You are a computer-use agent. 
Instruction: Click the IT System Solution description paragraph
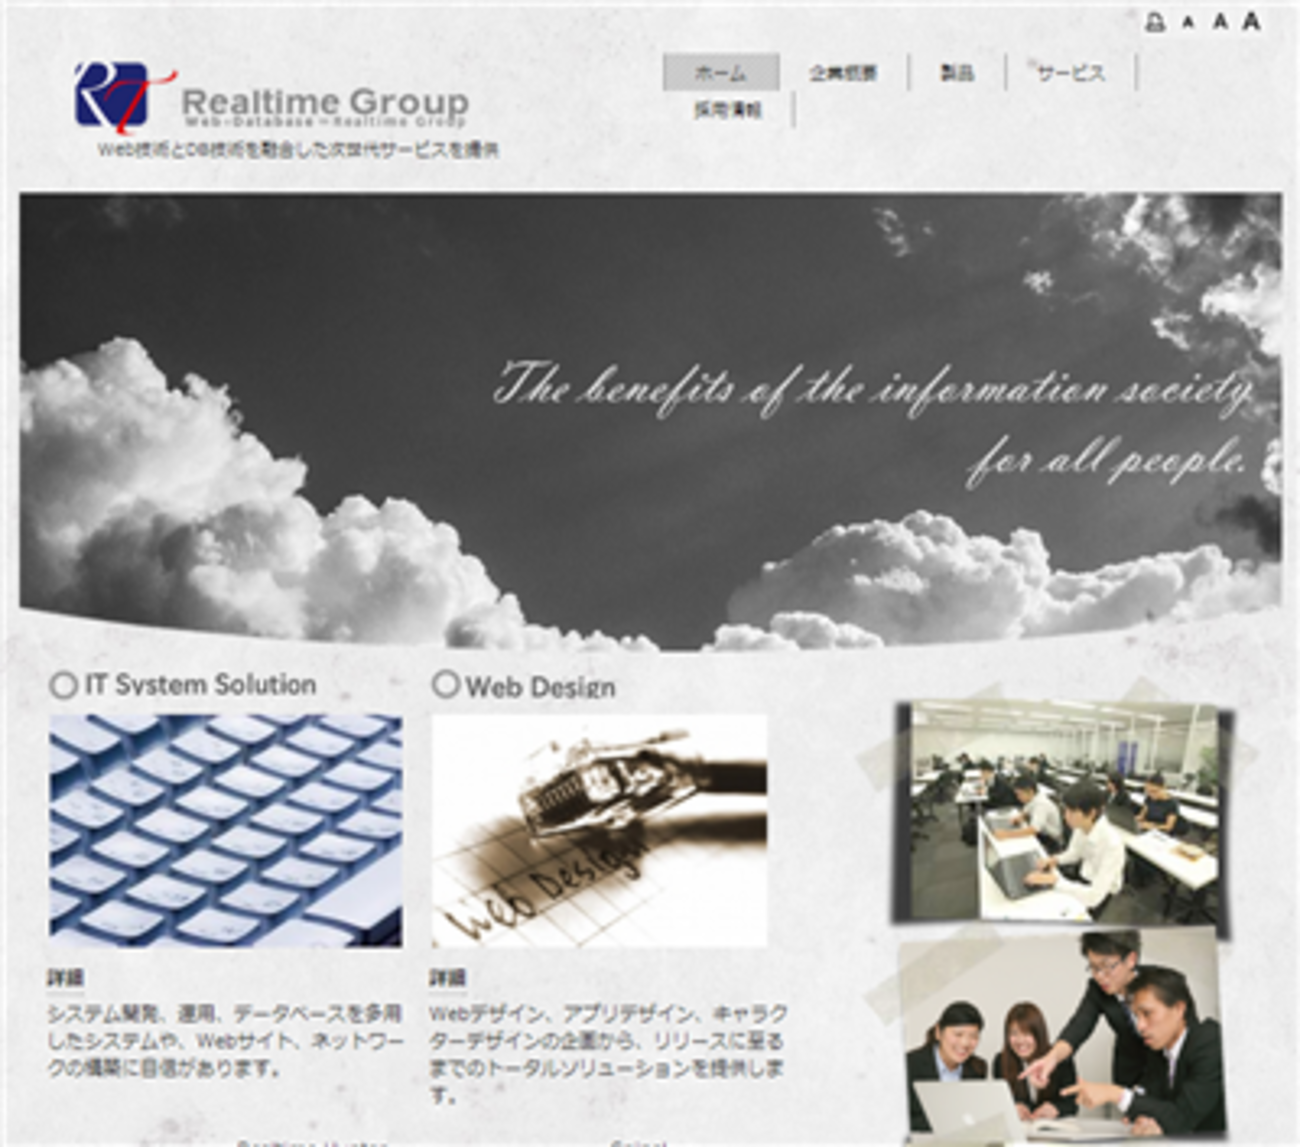tap(226, 1041)
